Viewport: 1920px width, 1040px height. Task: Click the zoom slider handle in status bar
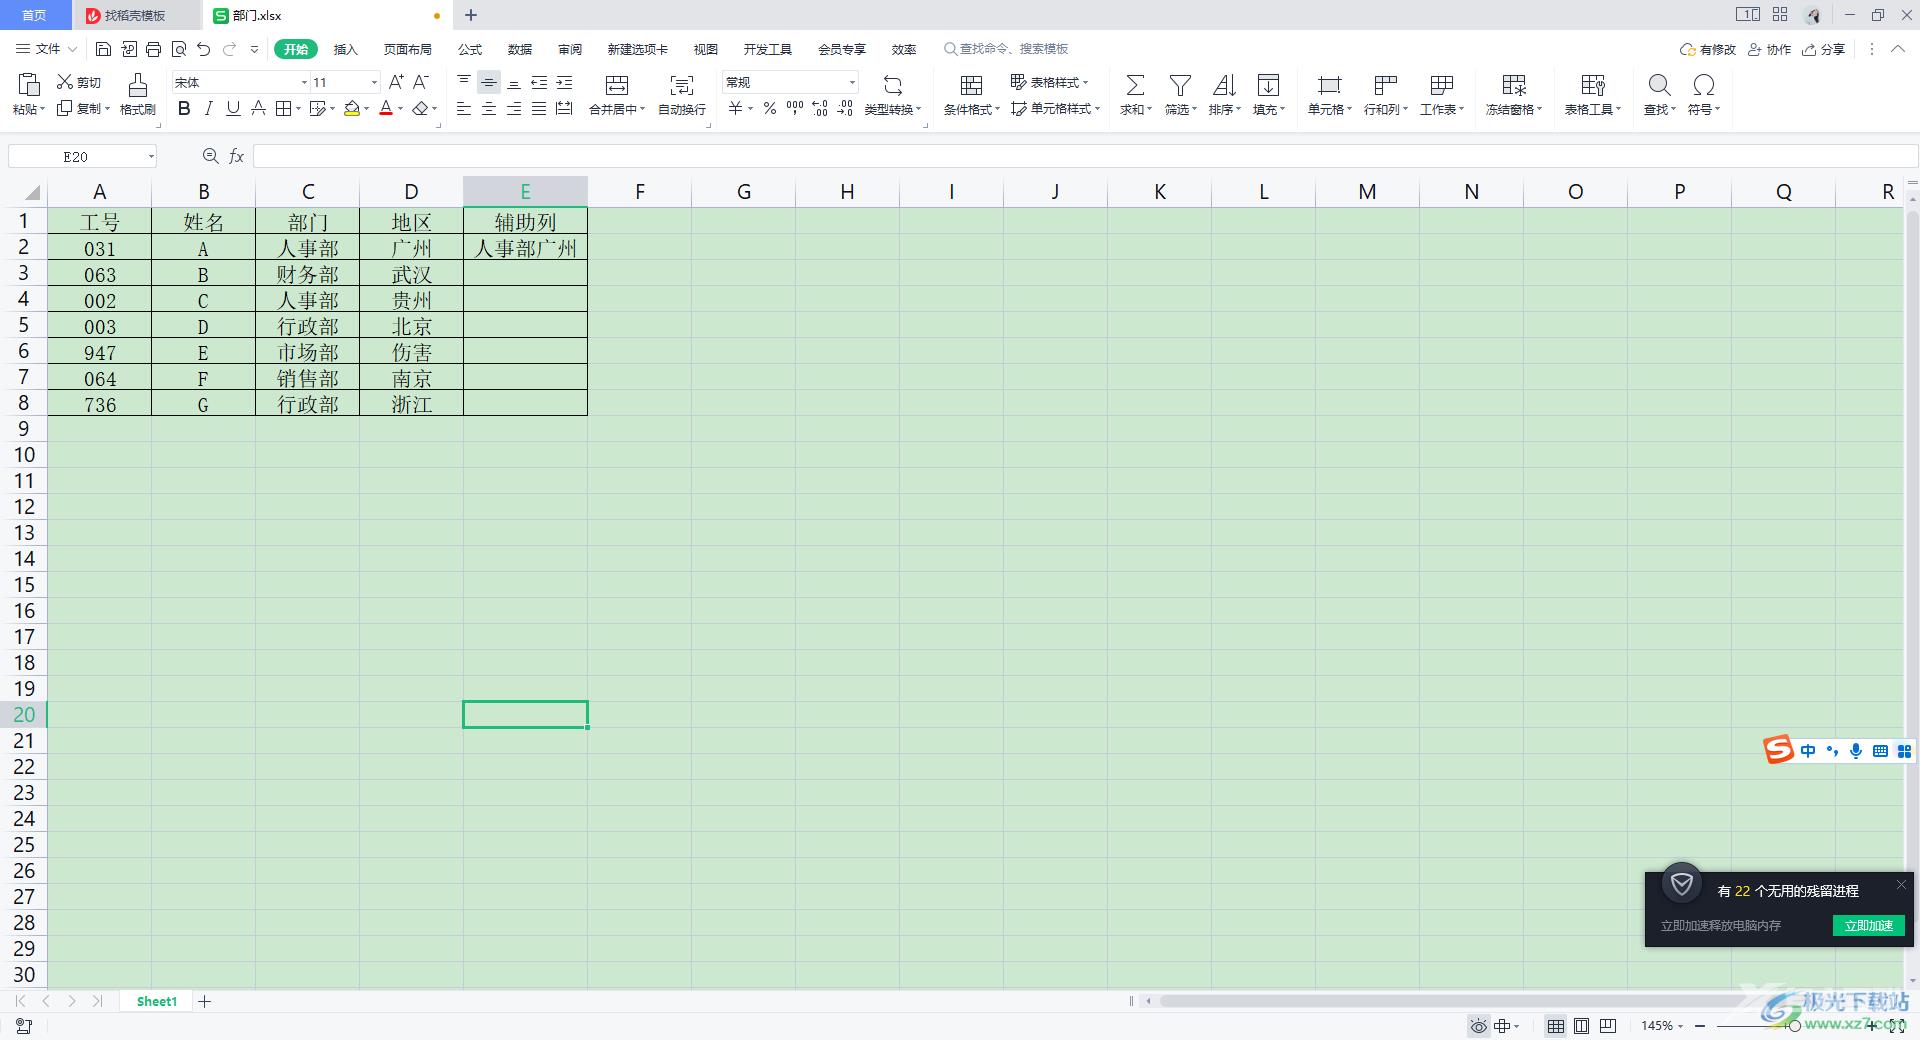1794,1026
